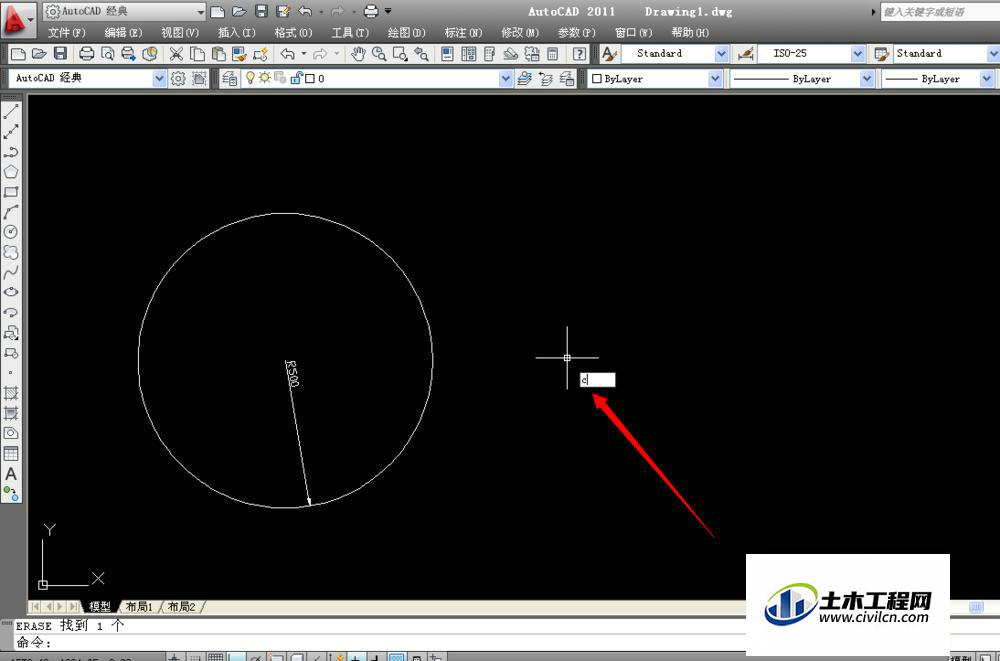Open the ByLayer linetype dropdown

[x=867, y=78]
